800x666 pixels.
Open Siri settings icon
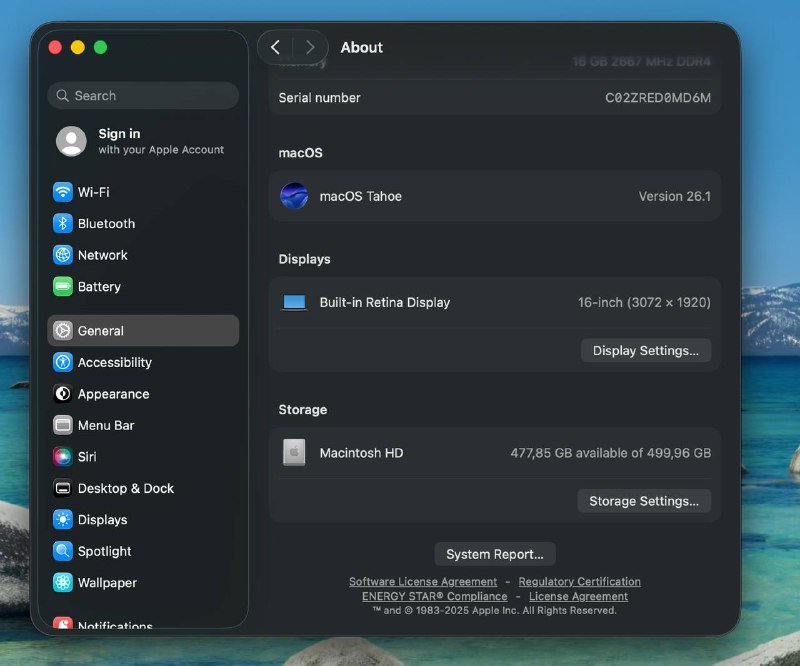tap(62, 456)
